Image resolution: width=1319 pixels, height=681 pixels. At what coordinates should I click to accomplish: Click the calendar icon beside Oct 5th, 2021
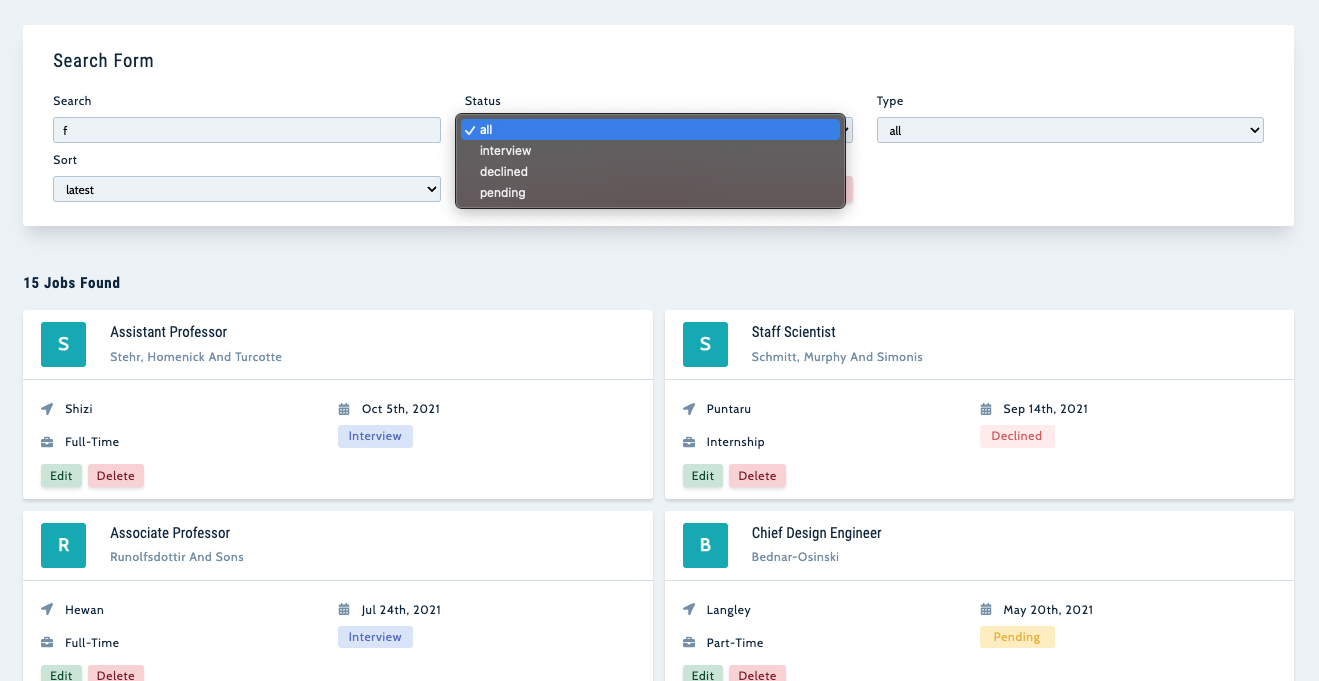pyautogui.click(x=344, y=409)
